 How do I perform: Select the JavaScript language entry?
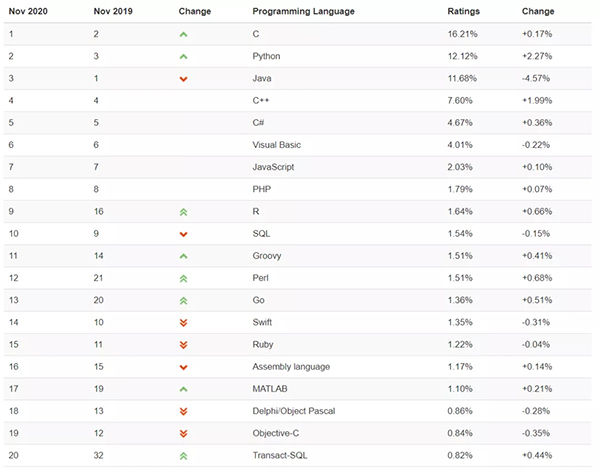(274, 166)
